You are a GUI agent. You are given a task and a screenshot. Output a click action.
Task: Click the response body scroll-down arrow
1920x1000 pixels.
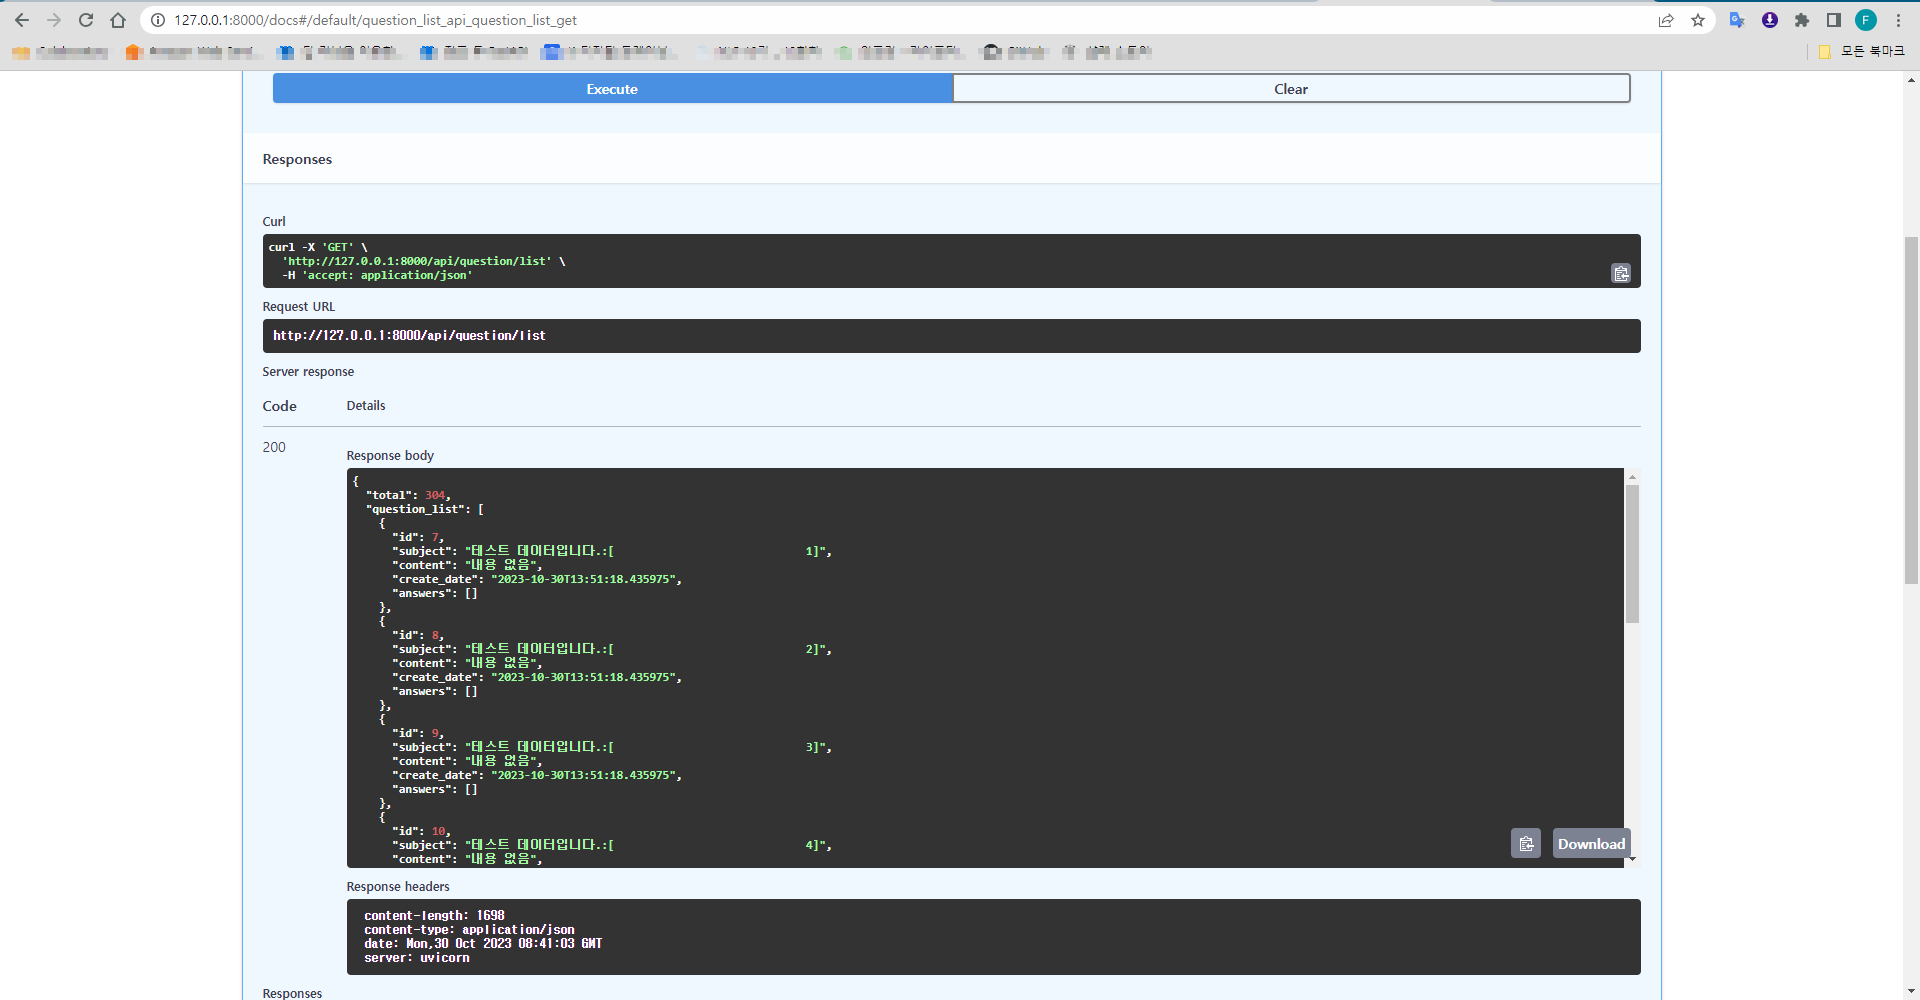tap(1632, 859)
